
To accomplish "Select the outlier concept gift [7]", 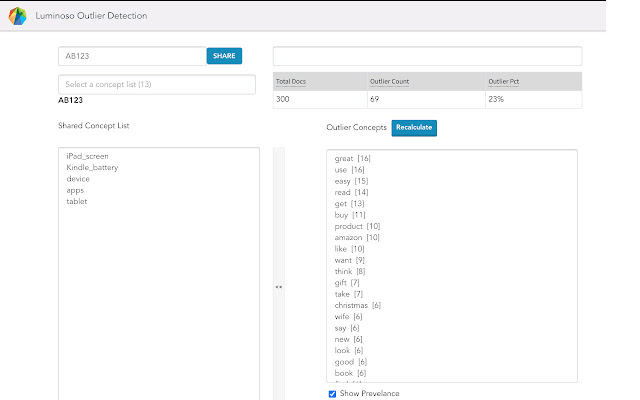I will coord(347,282).
